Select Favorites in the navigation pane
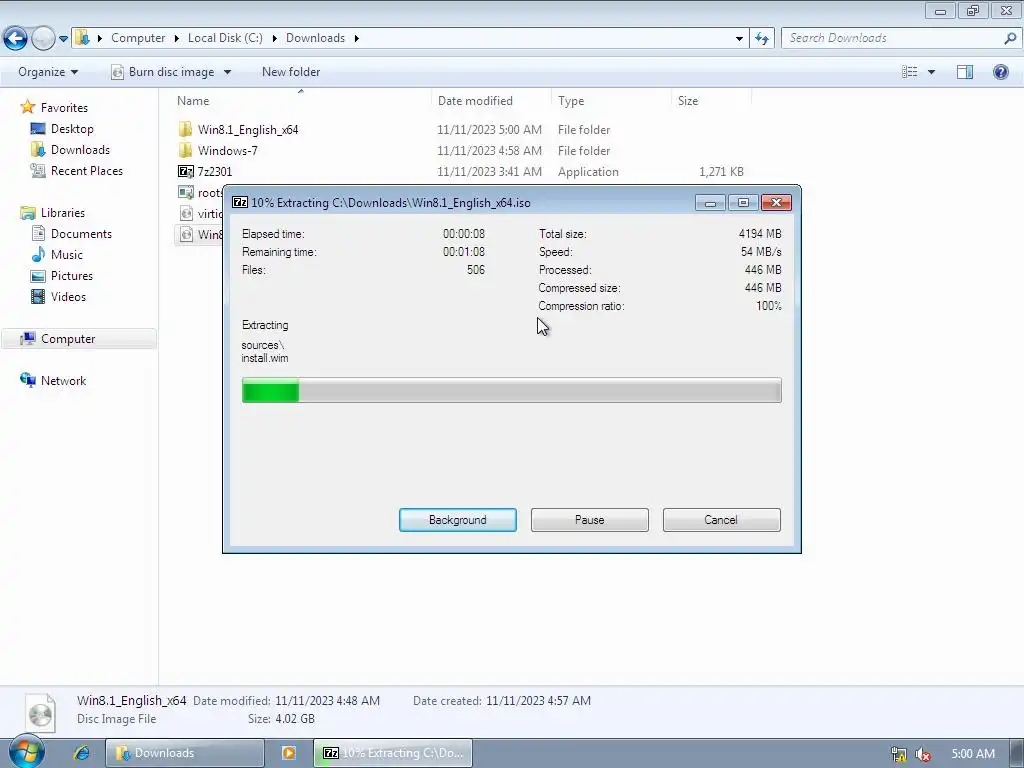This screenshot has height=768, width=1024. click(63, 107)
